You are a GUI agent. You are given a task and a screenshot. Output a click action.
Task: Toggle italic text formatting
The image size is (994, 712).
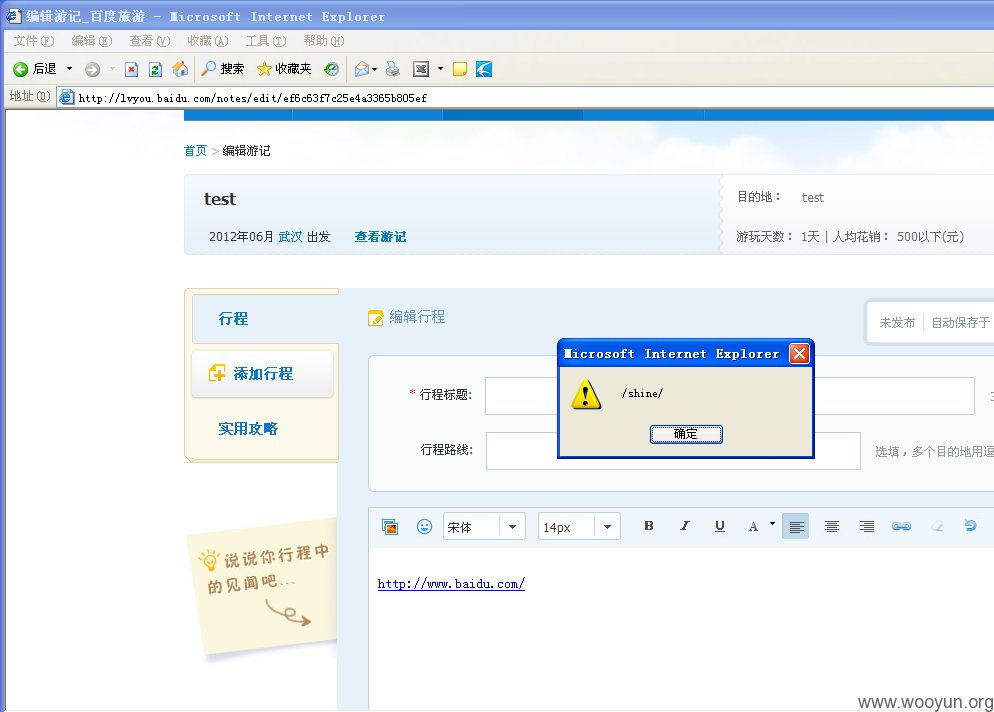tap(684, 526)
